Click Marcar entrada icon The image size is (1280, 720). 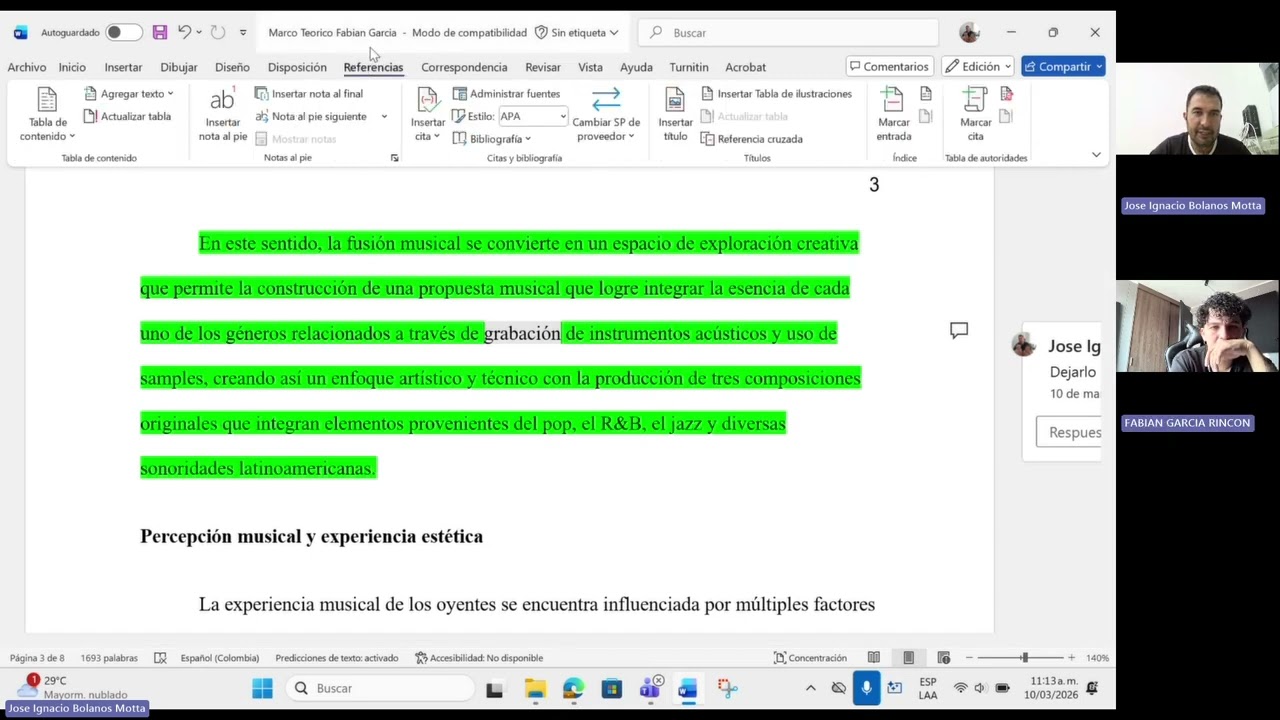(893, 115)
